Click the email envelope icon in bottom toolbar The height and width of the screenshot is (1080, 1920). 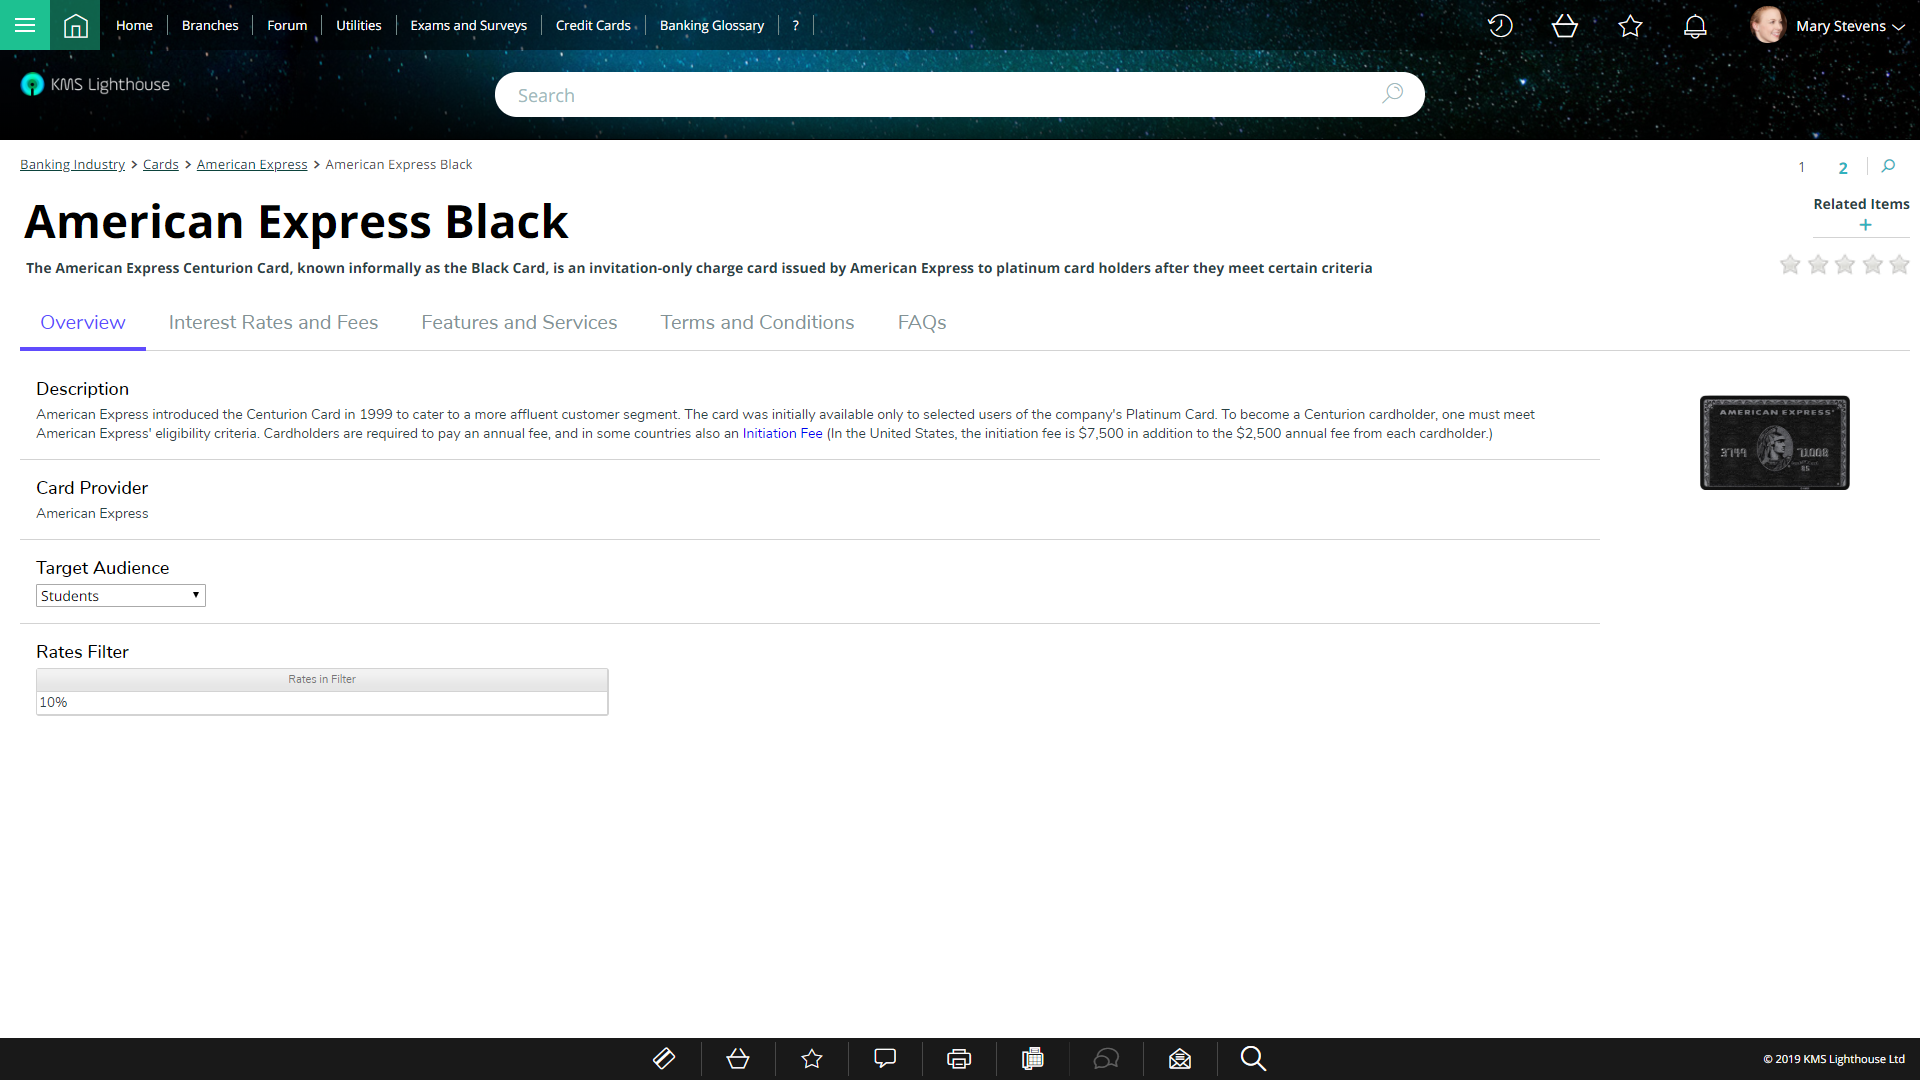[x=1180, y=1058]
